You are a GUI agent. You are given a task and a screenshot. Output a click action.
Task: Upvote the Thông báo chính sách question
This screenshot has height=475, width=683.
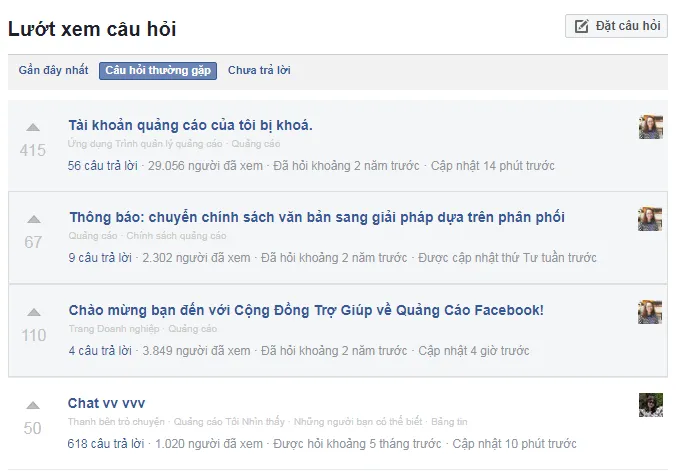tap(34, 219)
